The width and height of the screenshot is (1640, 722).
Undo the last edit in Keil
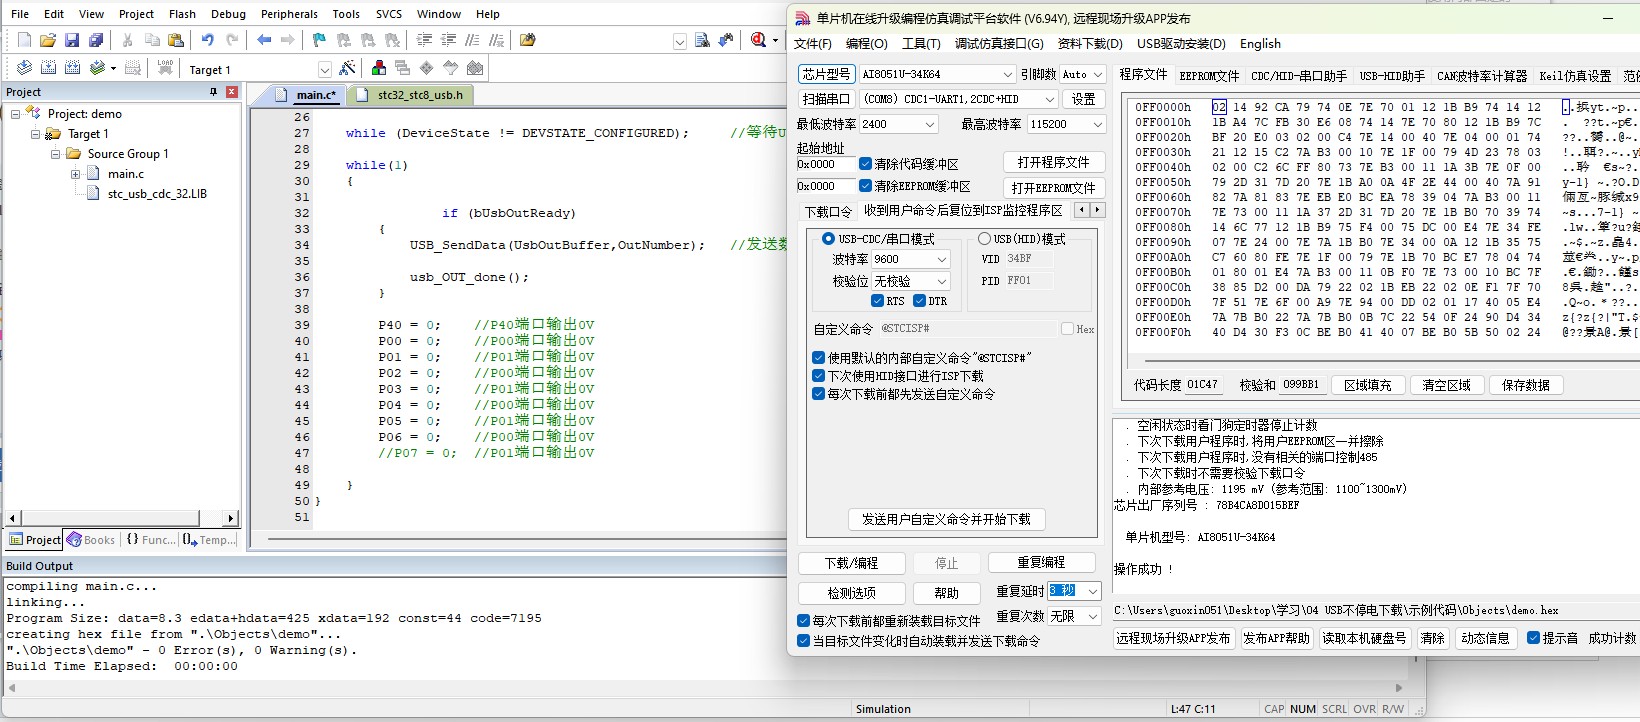(x=207, y=40)
